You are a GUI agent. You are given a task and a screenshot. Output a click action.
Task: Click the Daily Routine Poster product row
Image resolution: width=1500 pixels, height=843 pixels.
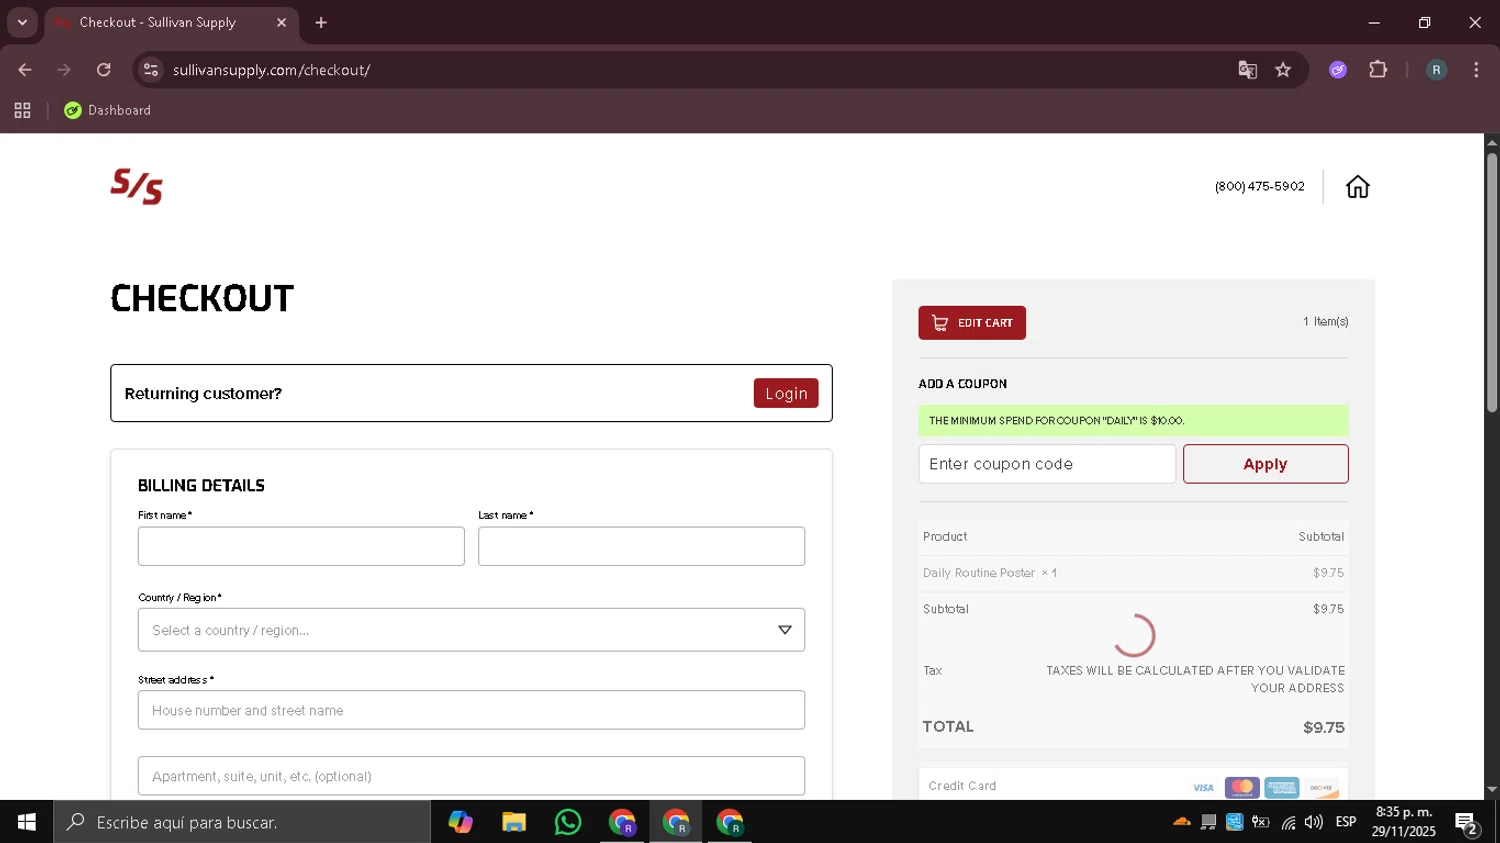[x=1133, y=573]
